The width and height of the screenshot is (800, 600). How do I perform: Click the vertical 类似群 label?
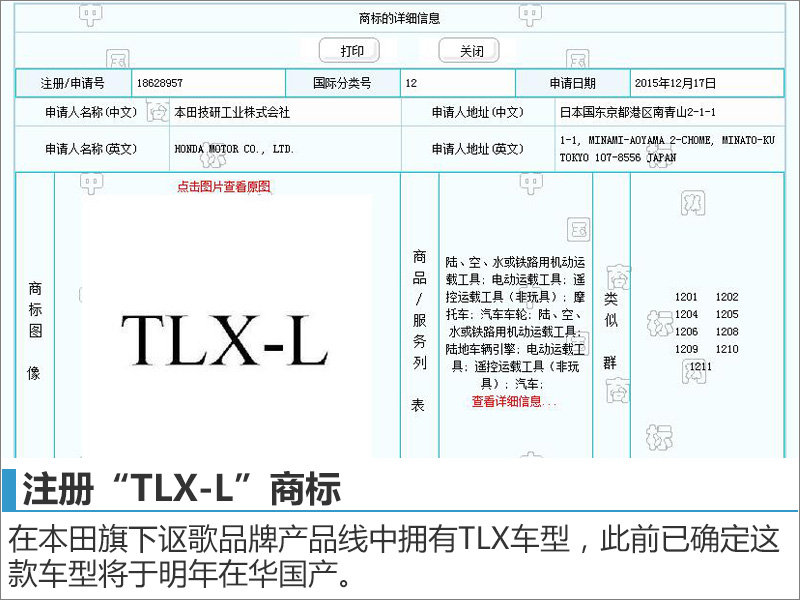tap(611, 331)
